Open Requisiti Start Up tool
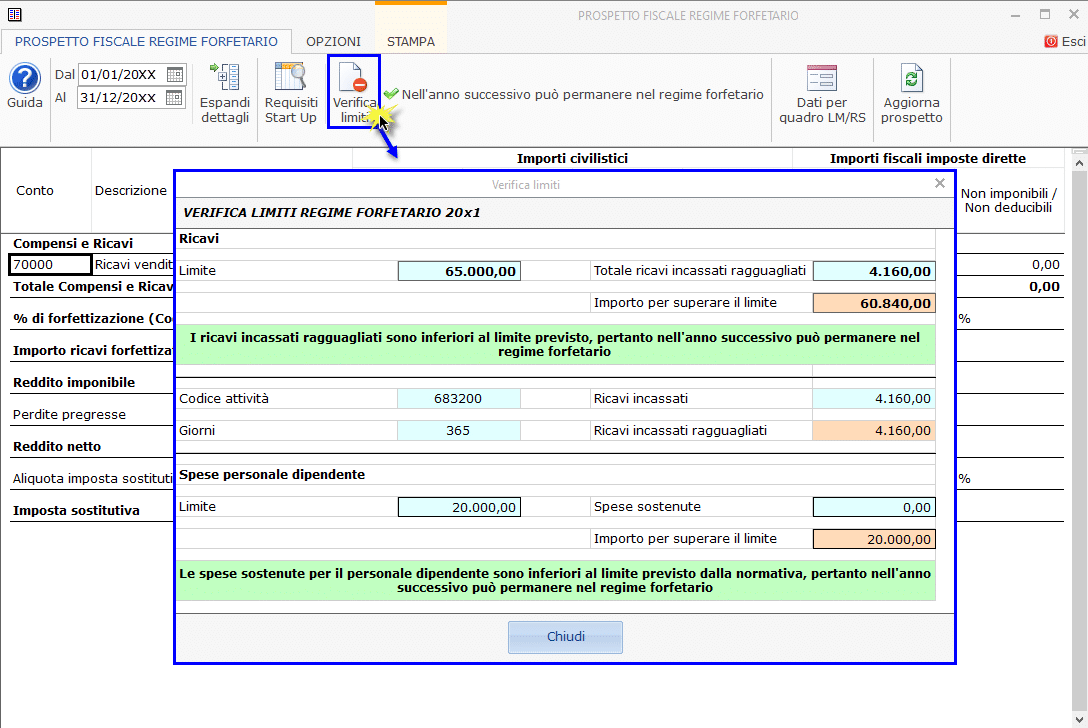Viewport: 1088px width, 728px height. (x=291, y=94)
